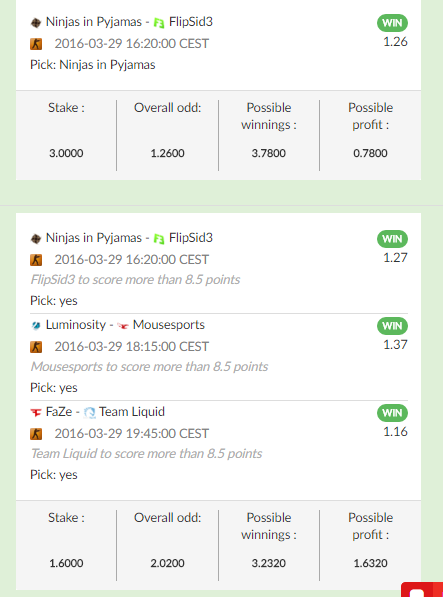Image resolution: width=443 pixels, height=597 pixels.
Task: Click the FaZe team logo
Action: (x=36, y=412)
